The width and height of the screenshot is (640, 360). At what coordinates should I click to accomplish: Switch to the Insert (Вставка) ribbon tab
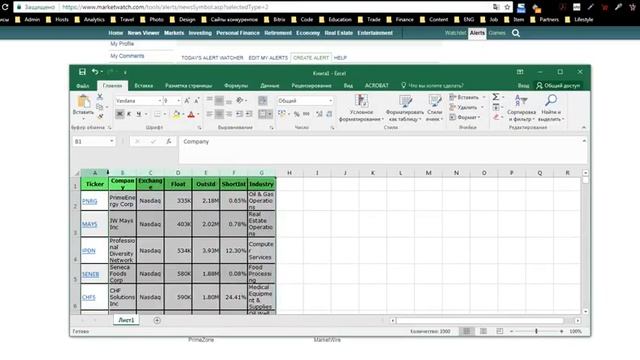point(144,86)
